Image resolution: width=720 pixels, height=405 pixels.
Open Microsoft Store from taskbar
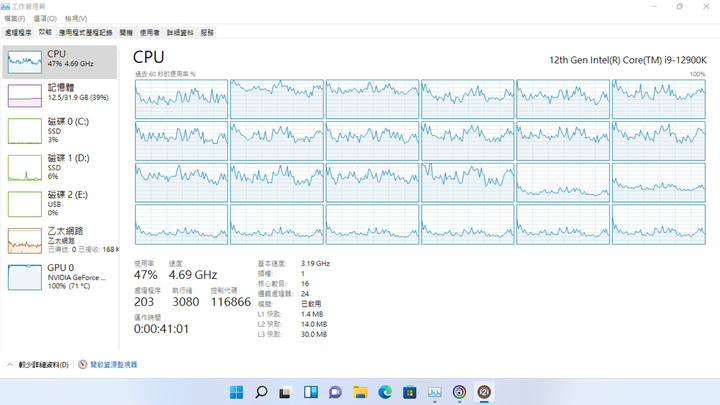click(410, 392)
